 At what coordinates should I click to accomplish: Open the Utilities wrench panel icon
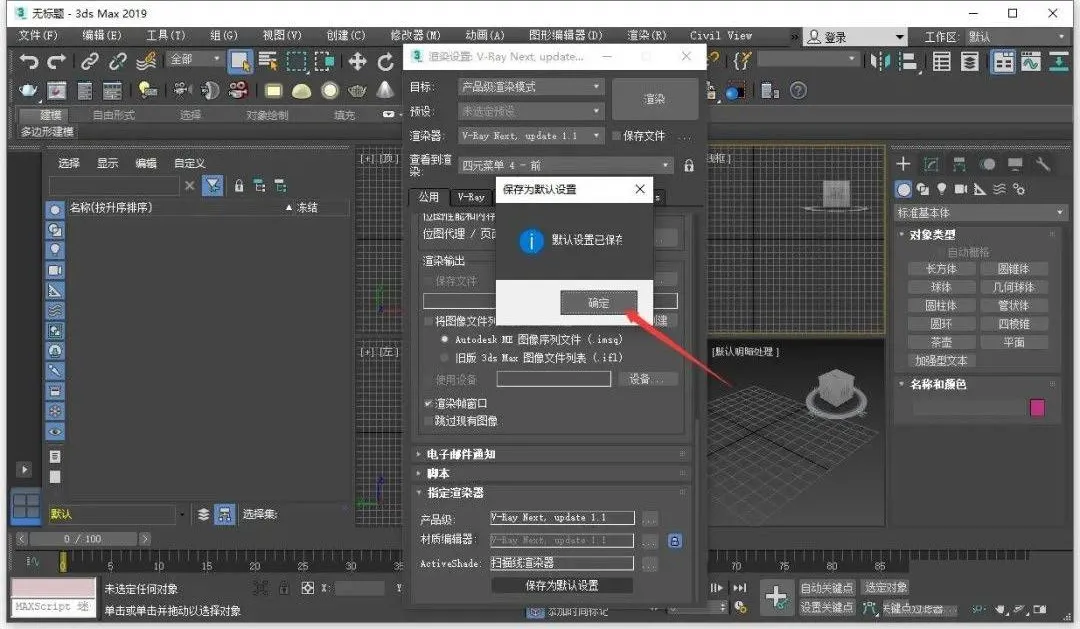tap(1043, 164)
